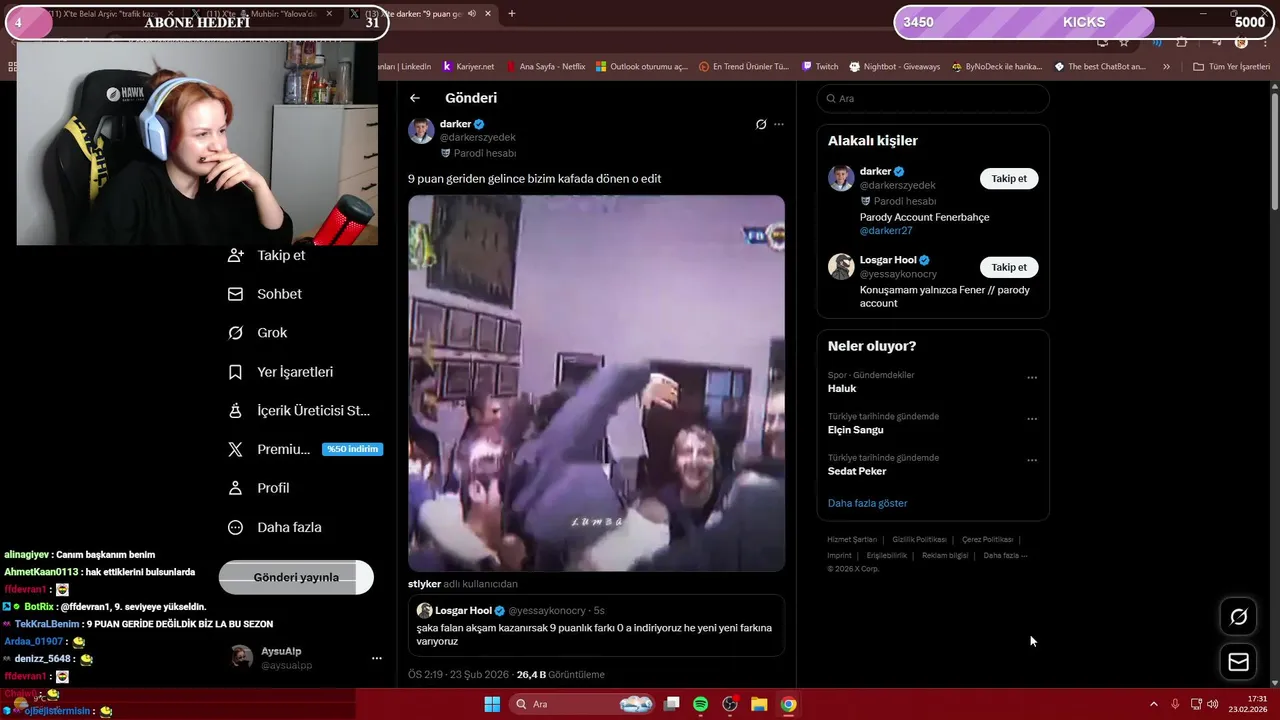Expand the bookmarks overflow chevron
The width and height of the screenshot is (1280, 720).
pos(1166,67)
